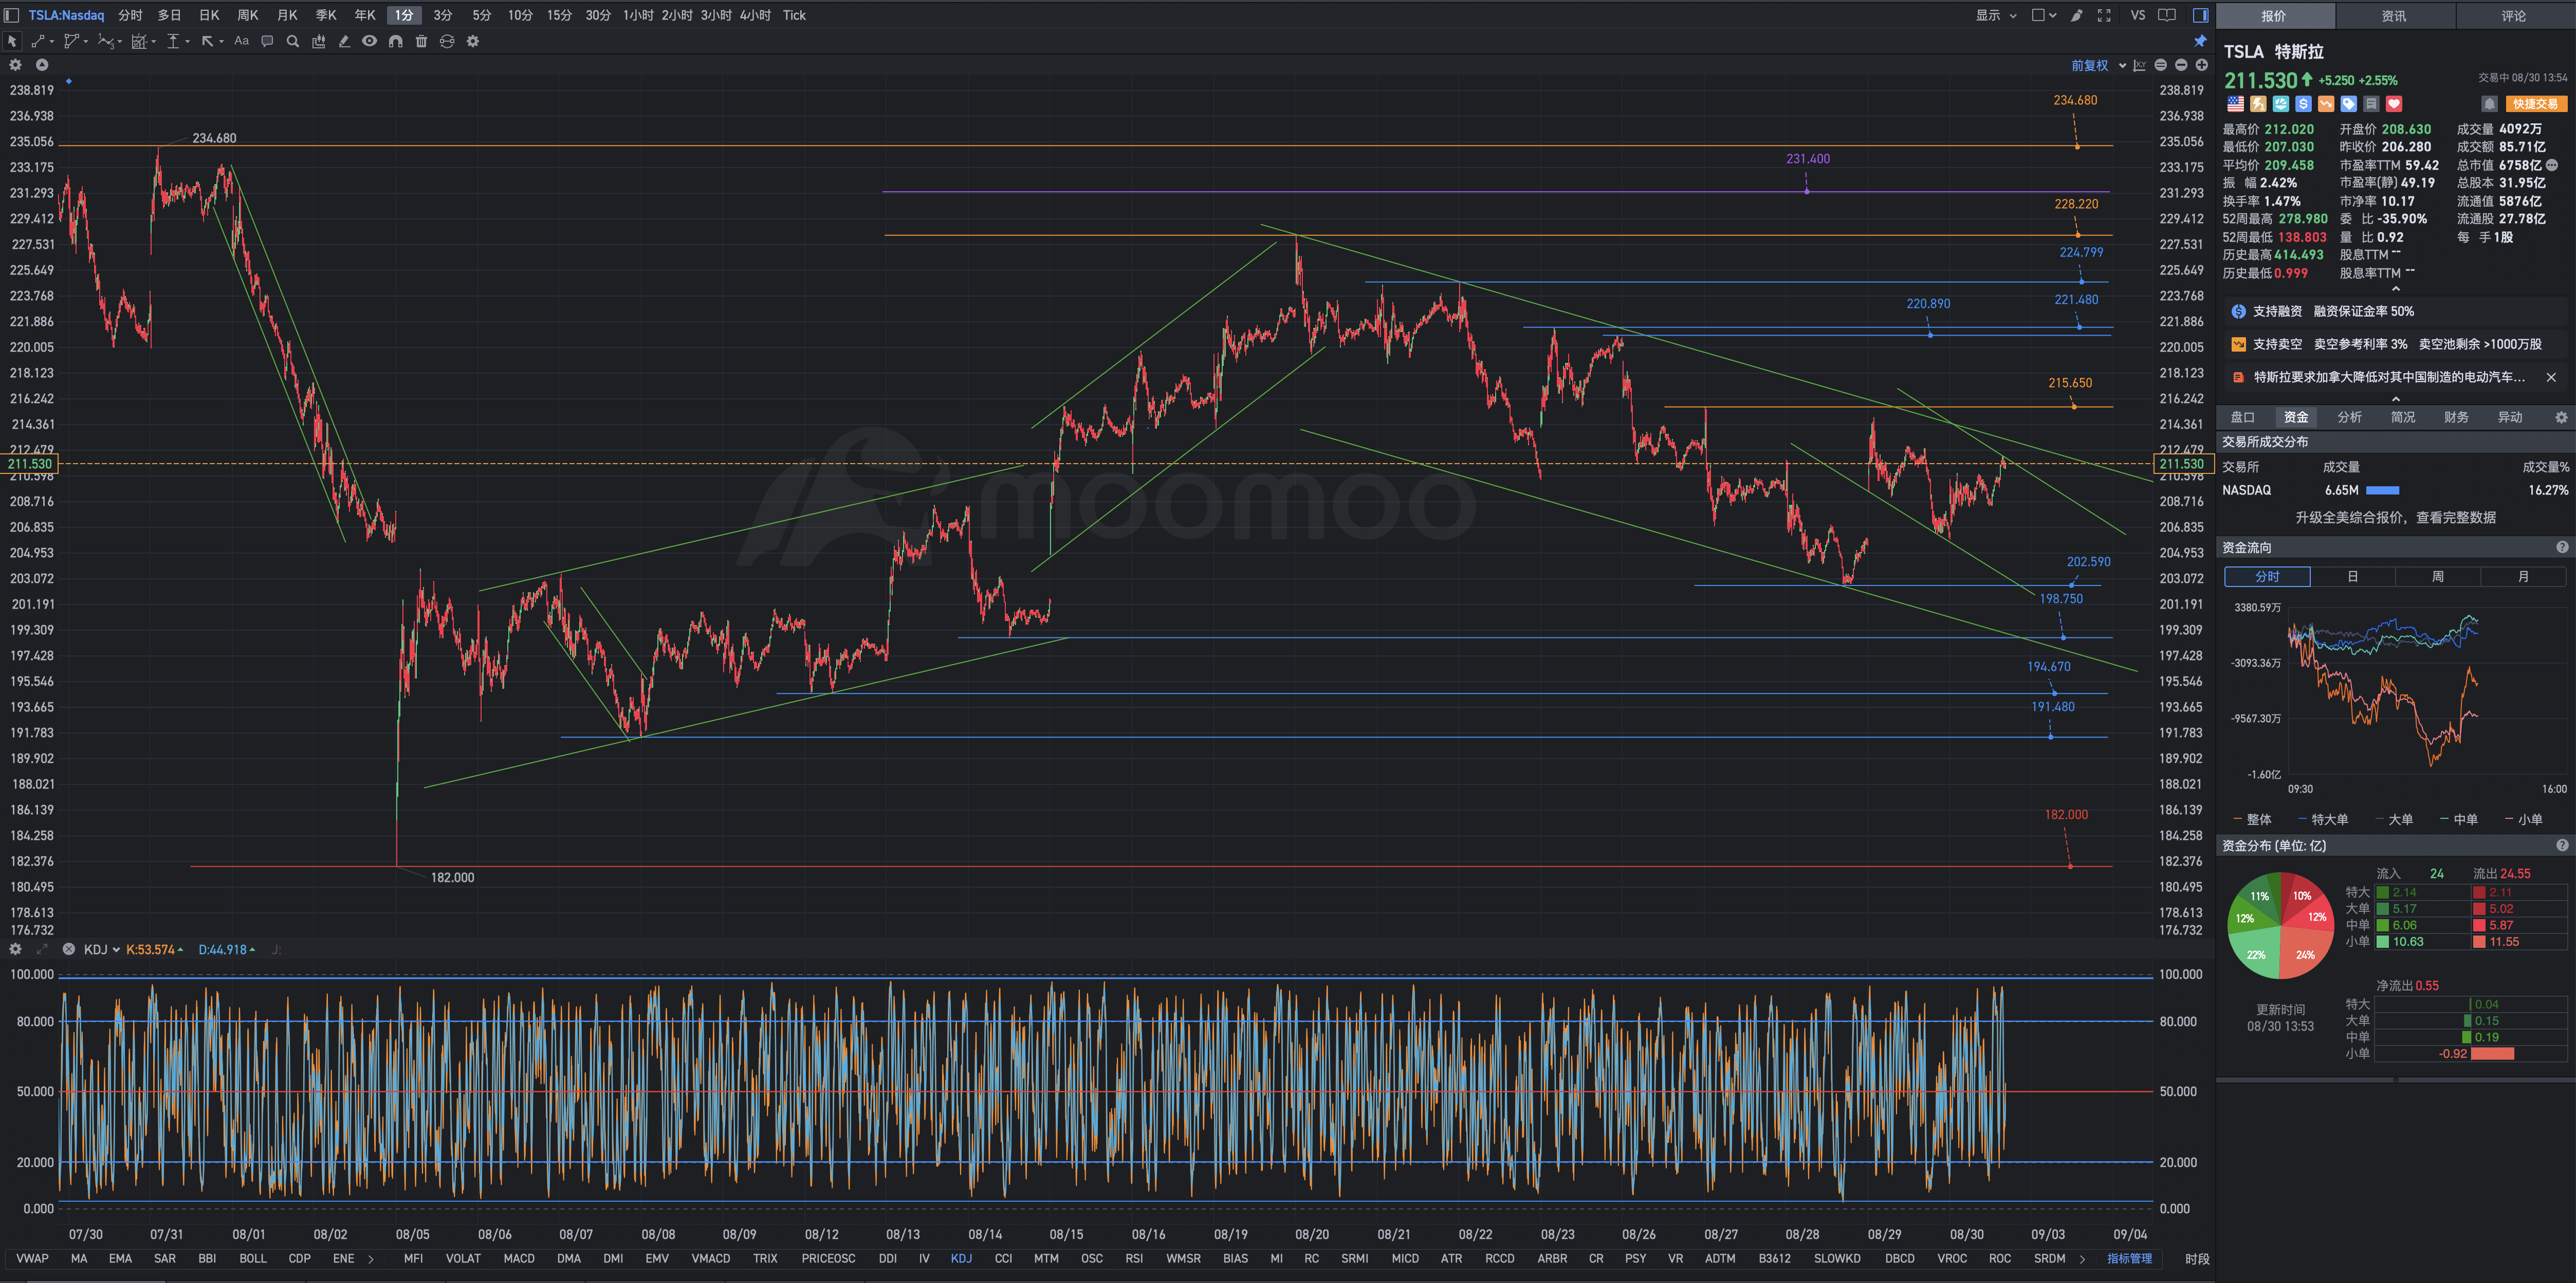The width and height of the screenshot is (2576, 1283).
Task: Expand the KDJ indicator pane
Action: point(42,949)
